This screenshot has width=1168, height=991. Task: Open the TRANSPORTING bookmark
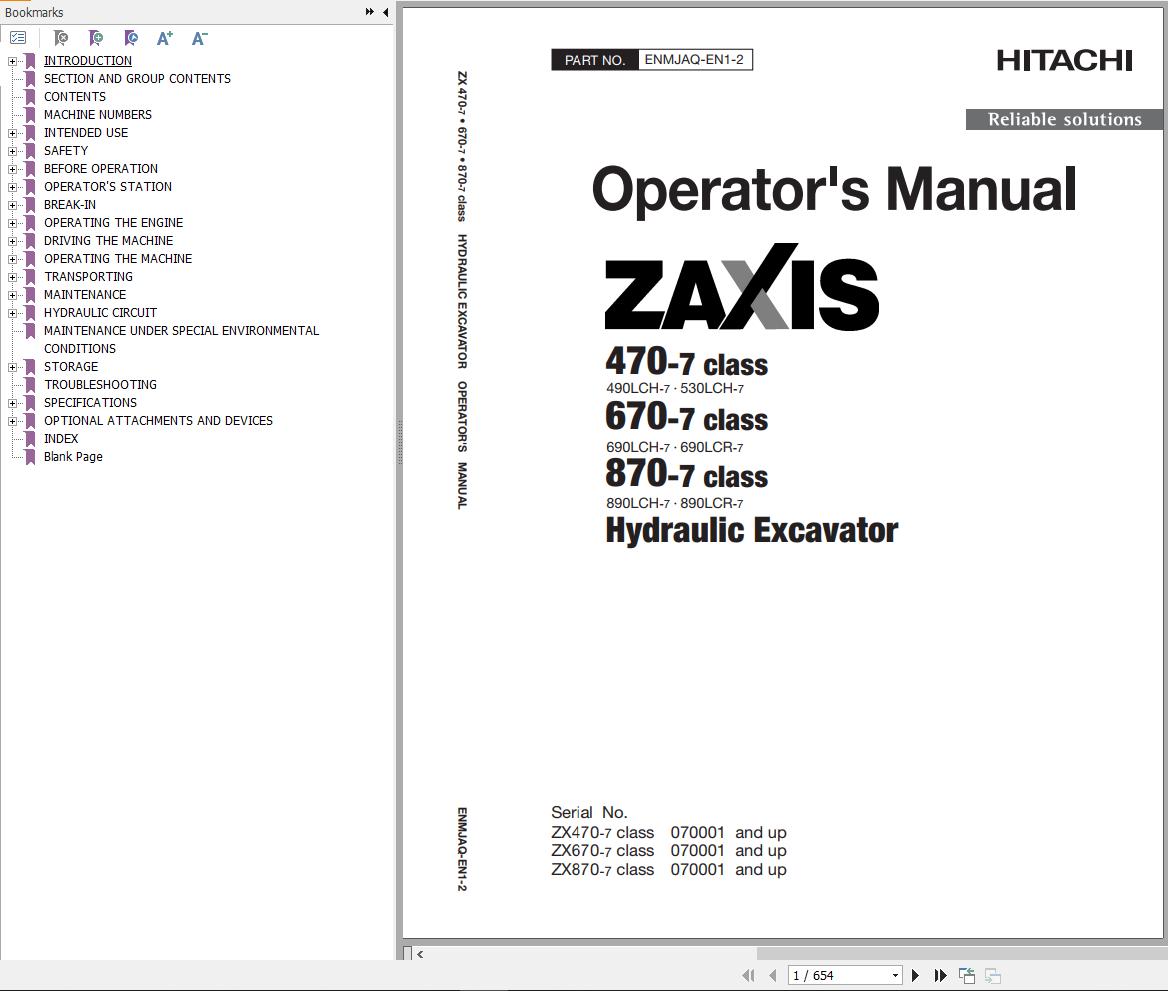click(88, 276)
